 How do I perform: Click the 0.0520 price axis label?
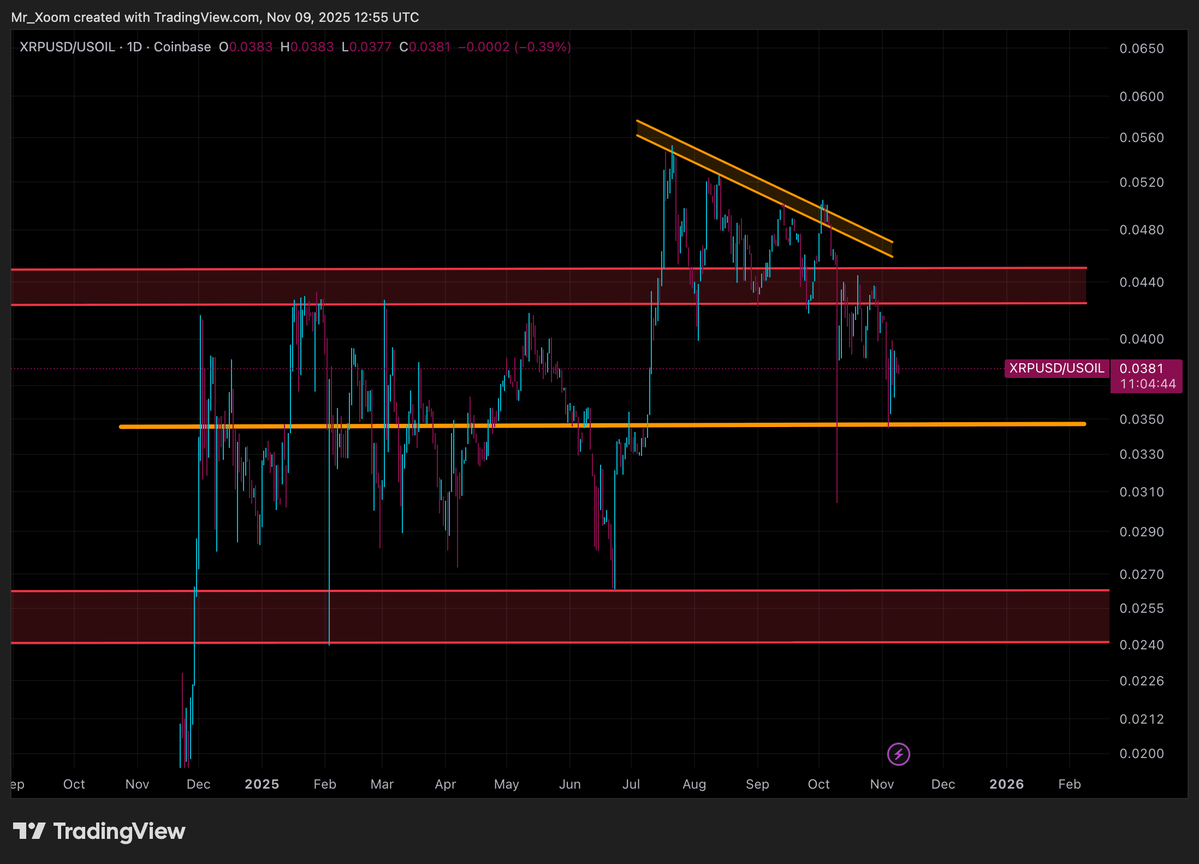pyautogui.click(x=1141, y=182)
